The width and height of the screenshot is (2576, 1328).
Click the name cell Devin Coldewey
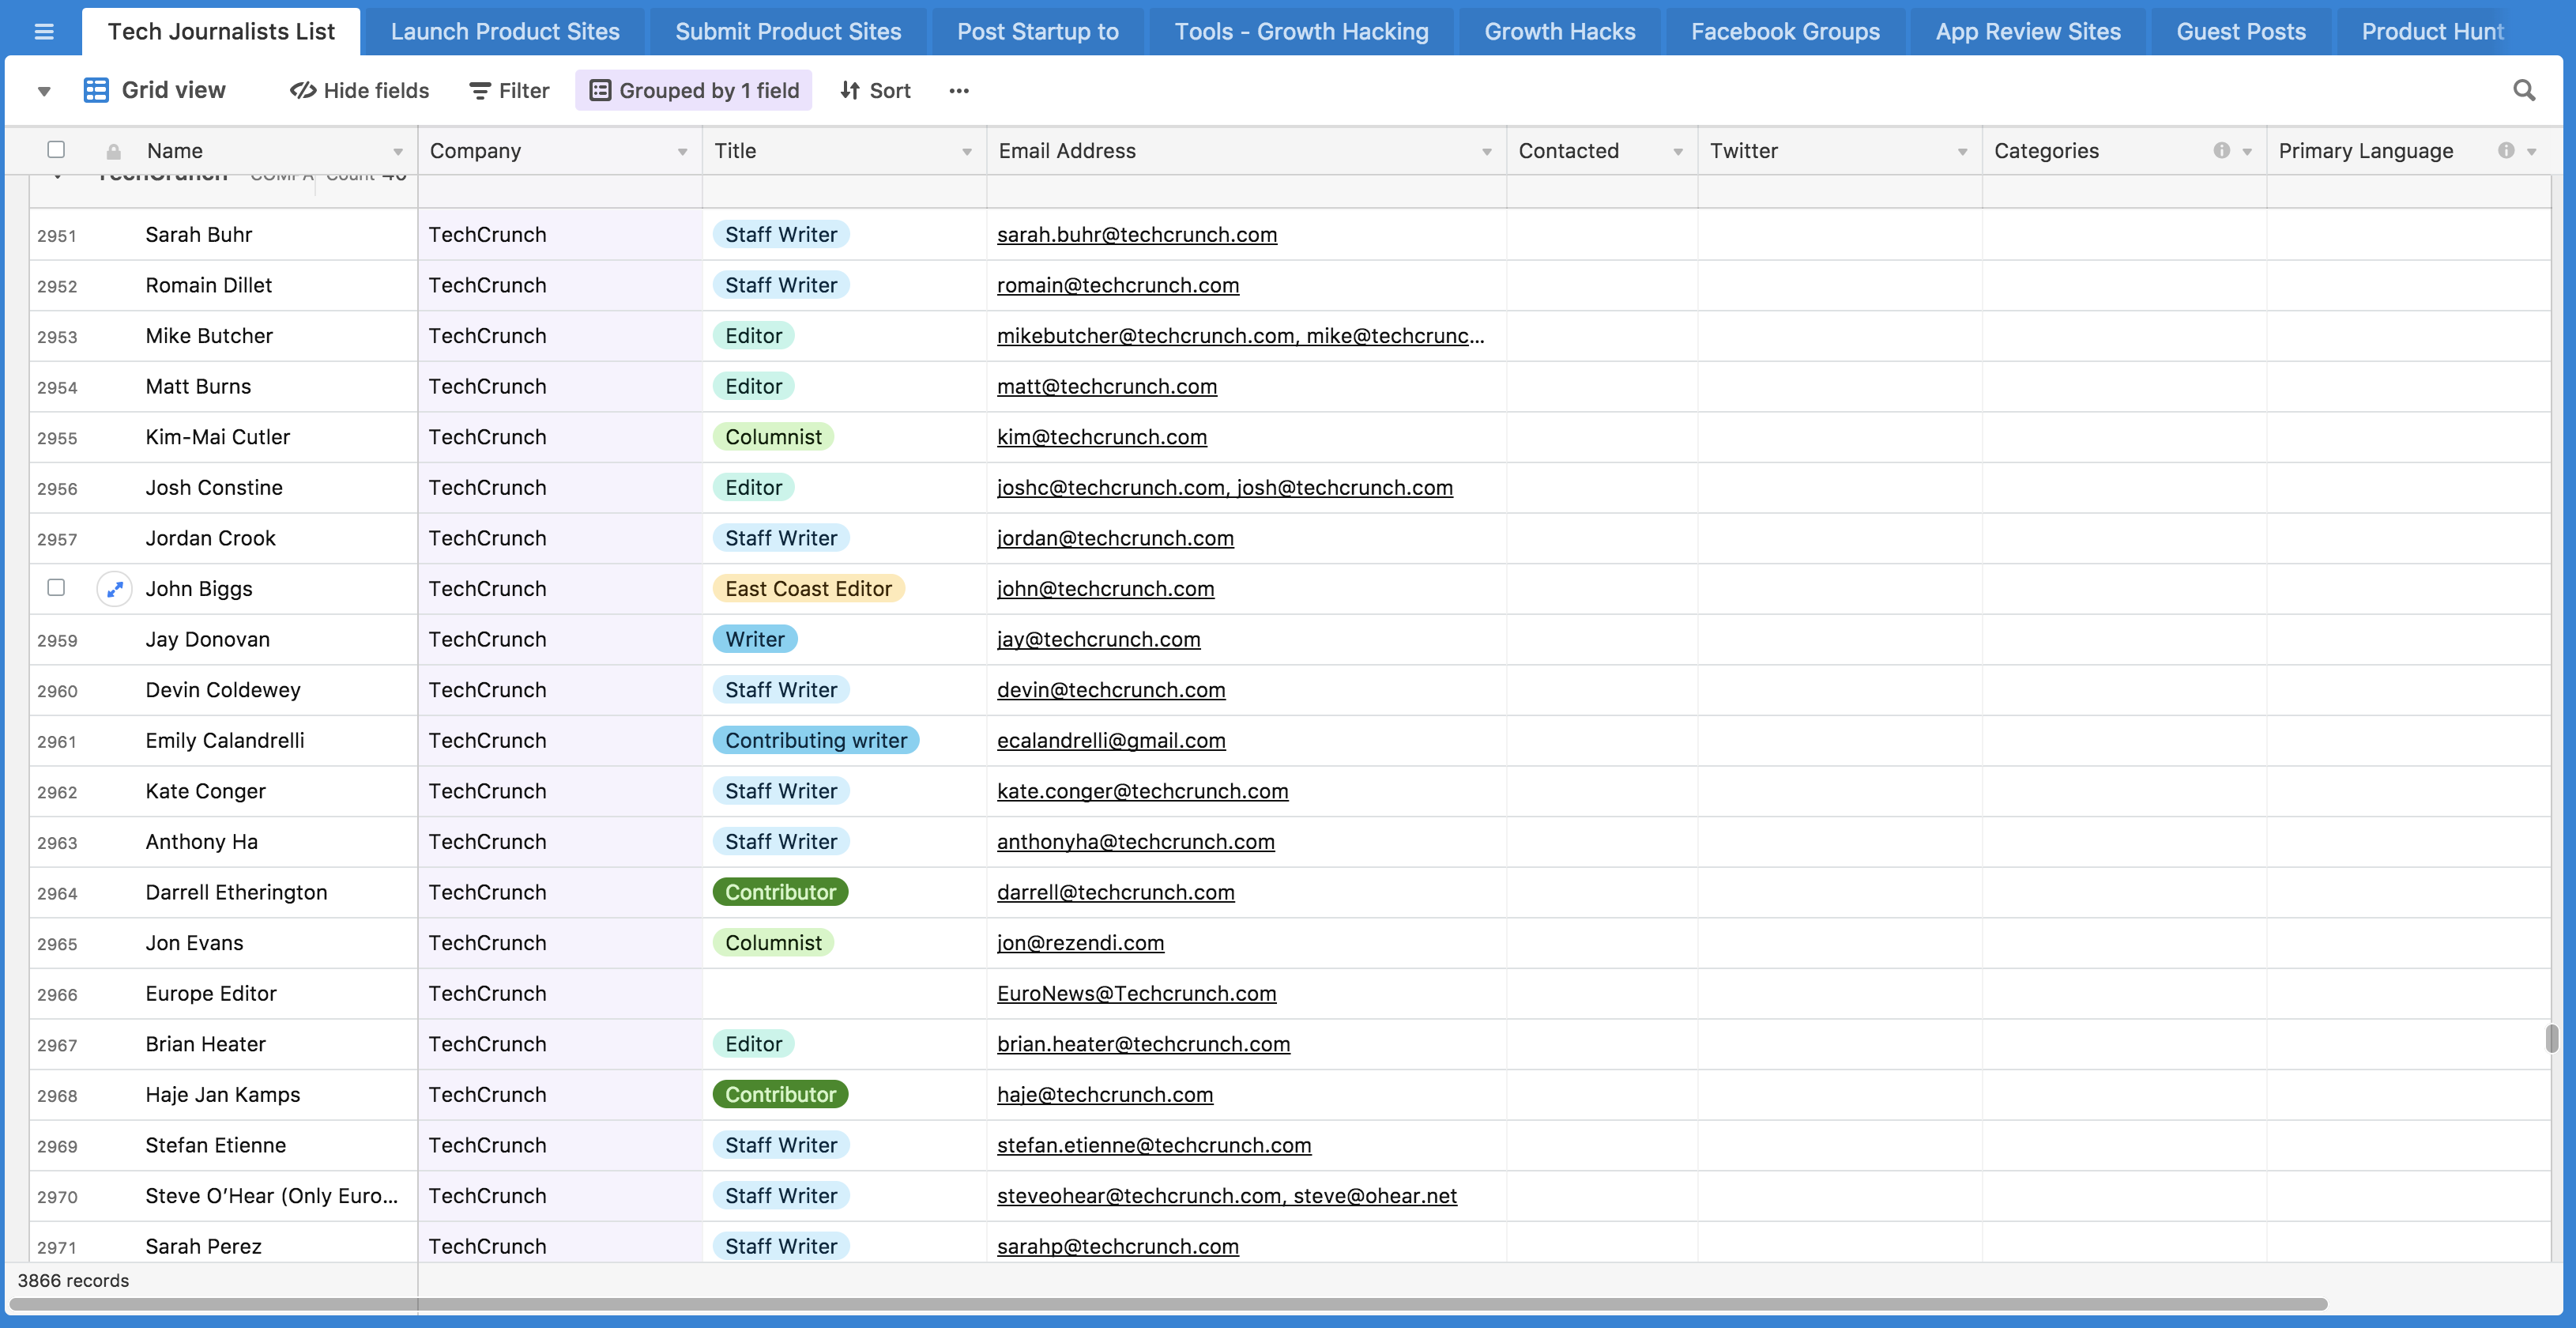click(x=223, y=690)
